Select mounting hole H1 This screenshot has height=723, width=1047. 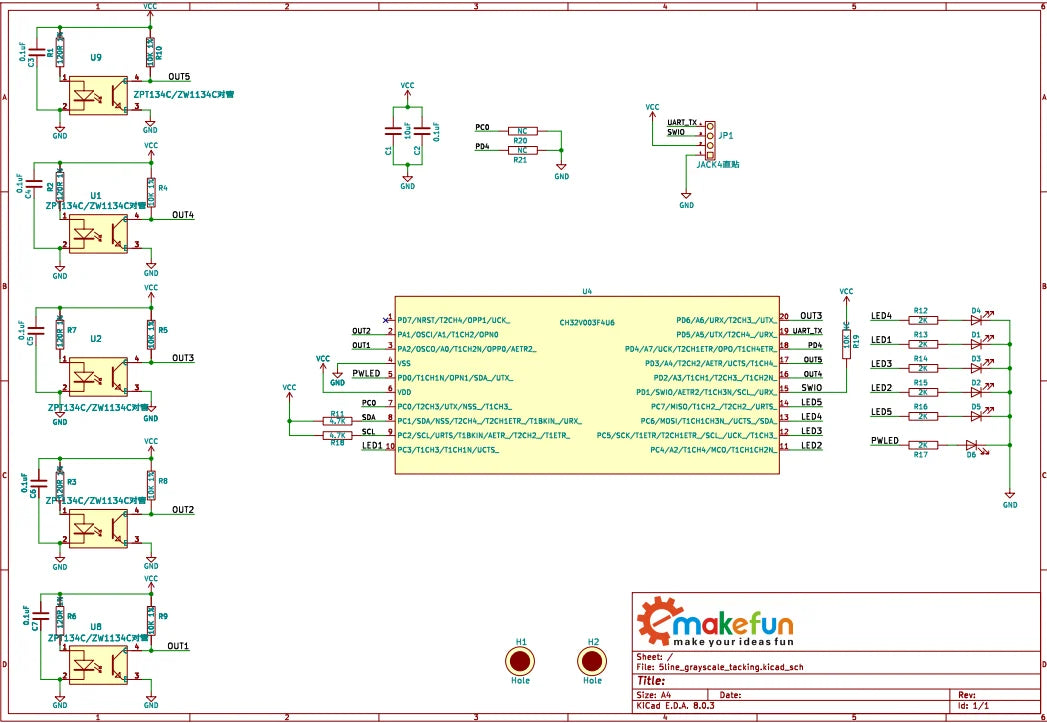pyautogui.click(x=521, y=662)
